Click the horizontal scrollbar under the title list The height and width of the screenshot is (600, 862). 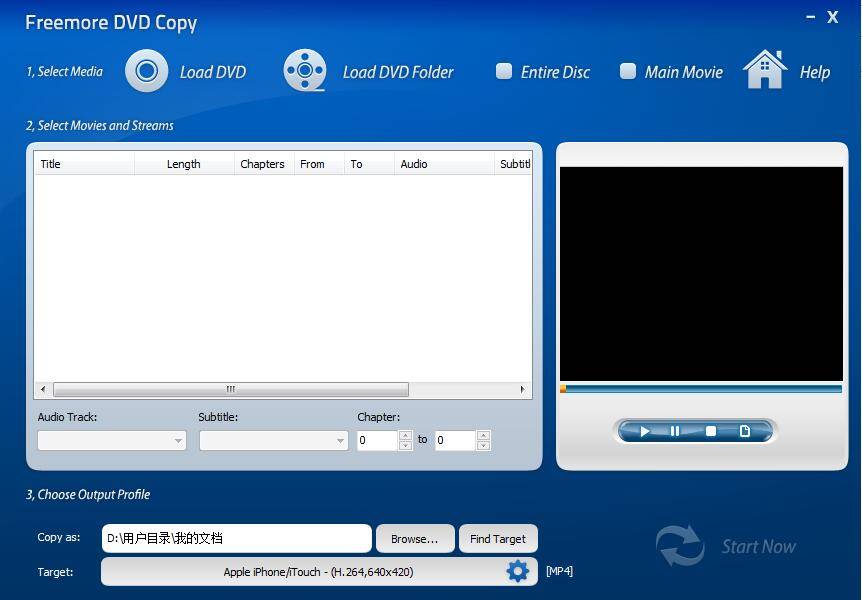[x=230, y=389]
